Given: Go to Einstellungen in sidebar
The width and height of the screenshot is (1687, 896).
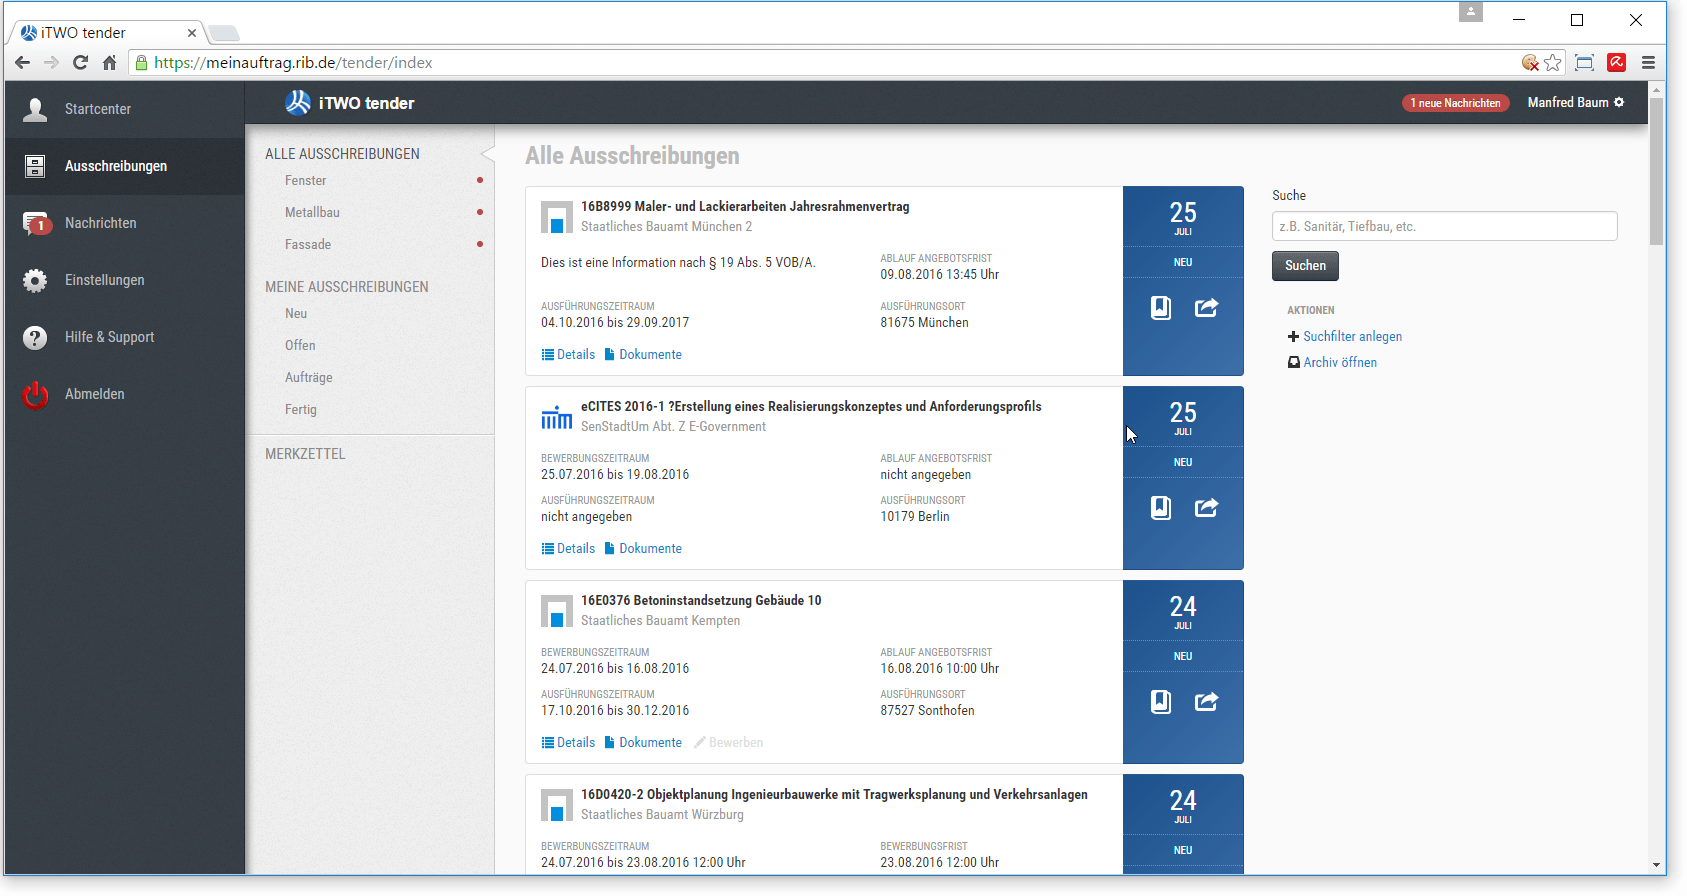Looking at the screenshot, I should tap(104, 280).
